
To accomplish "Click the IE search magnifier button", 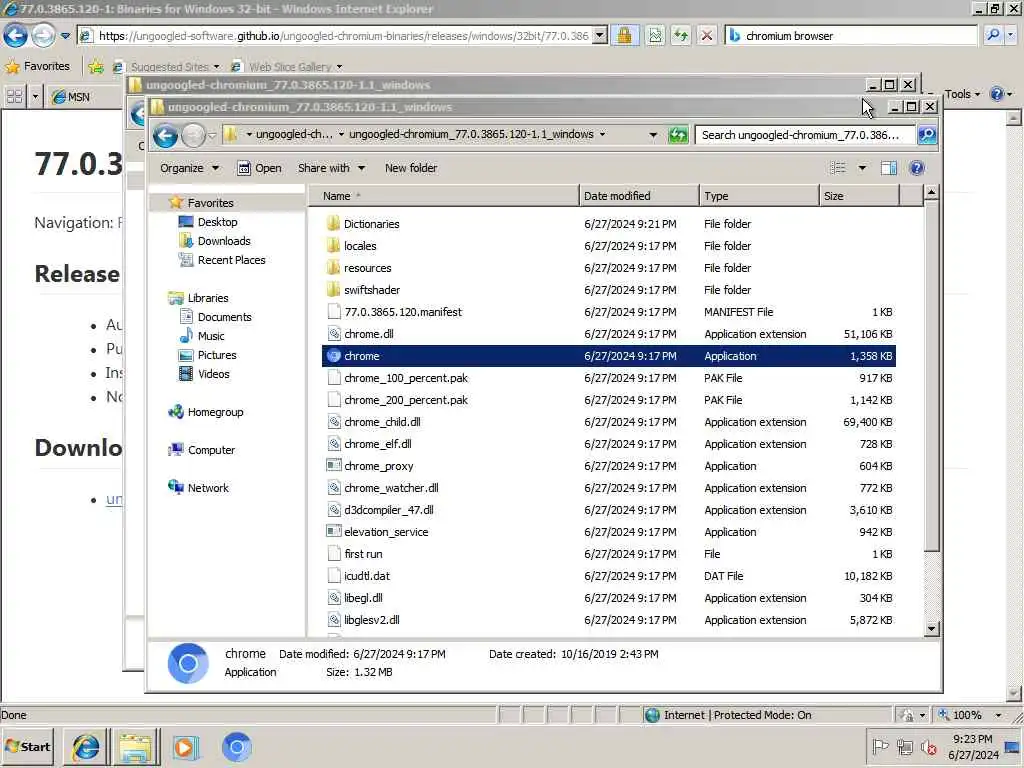I will (993, 35).
